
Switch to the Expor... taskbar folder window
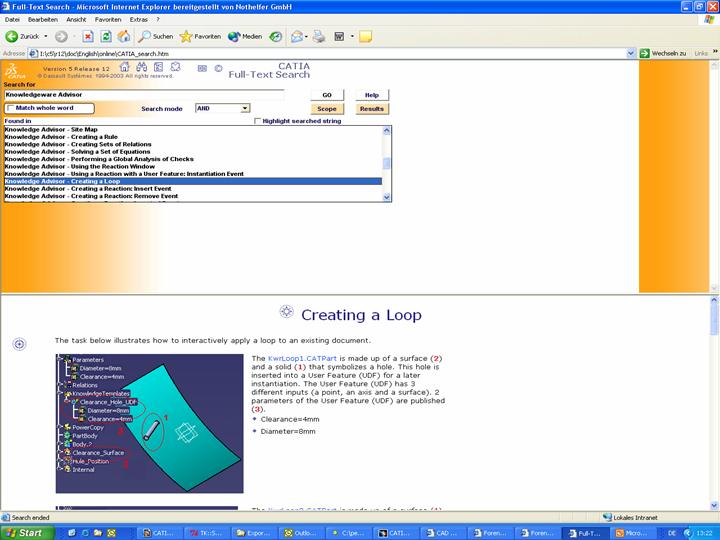[x=254, y=533]
